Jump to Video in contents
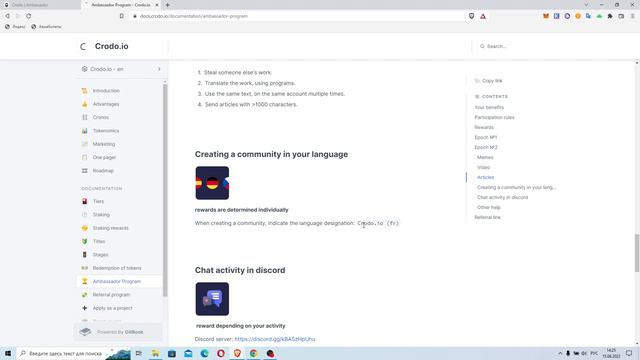Image resolution: width=640 pixels, height=360 pixels. [x=483, y=167]
